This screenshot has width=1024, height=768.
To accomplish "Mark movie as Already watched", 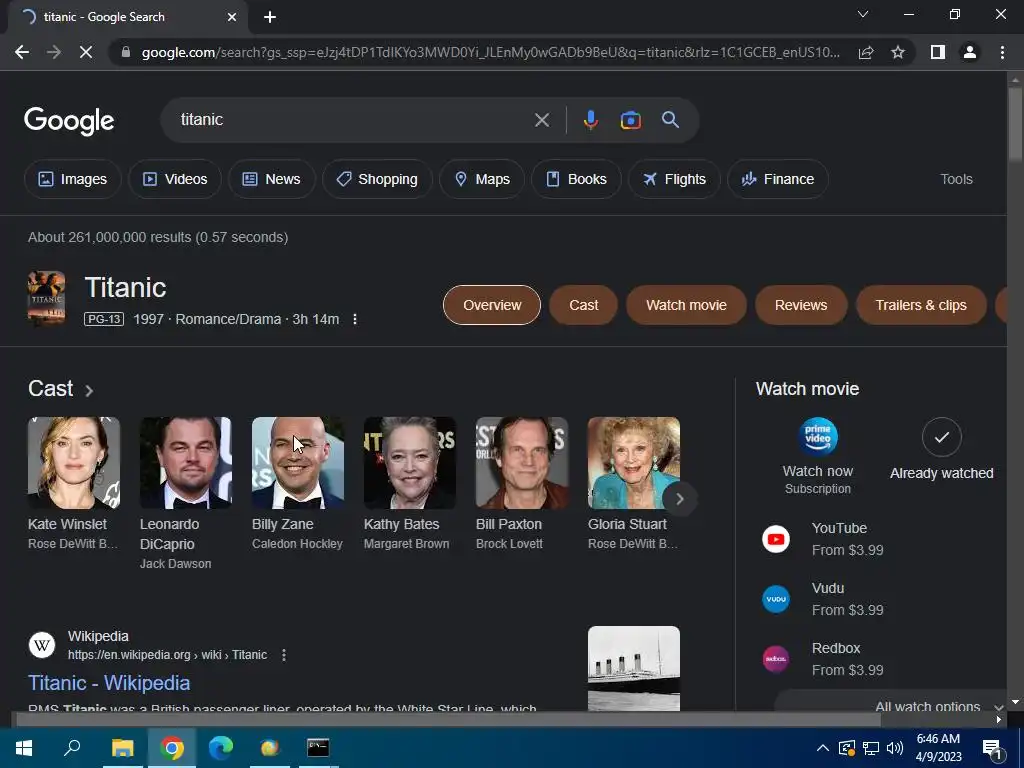I will tap(941, 450).
